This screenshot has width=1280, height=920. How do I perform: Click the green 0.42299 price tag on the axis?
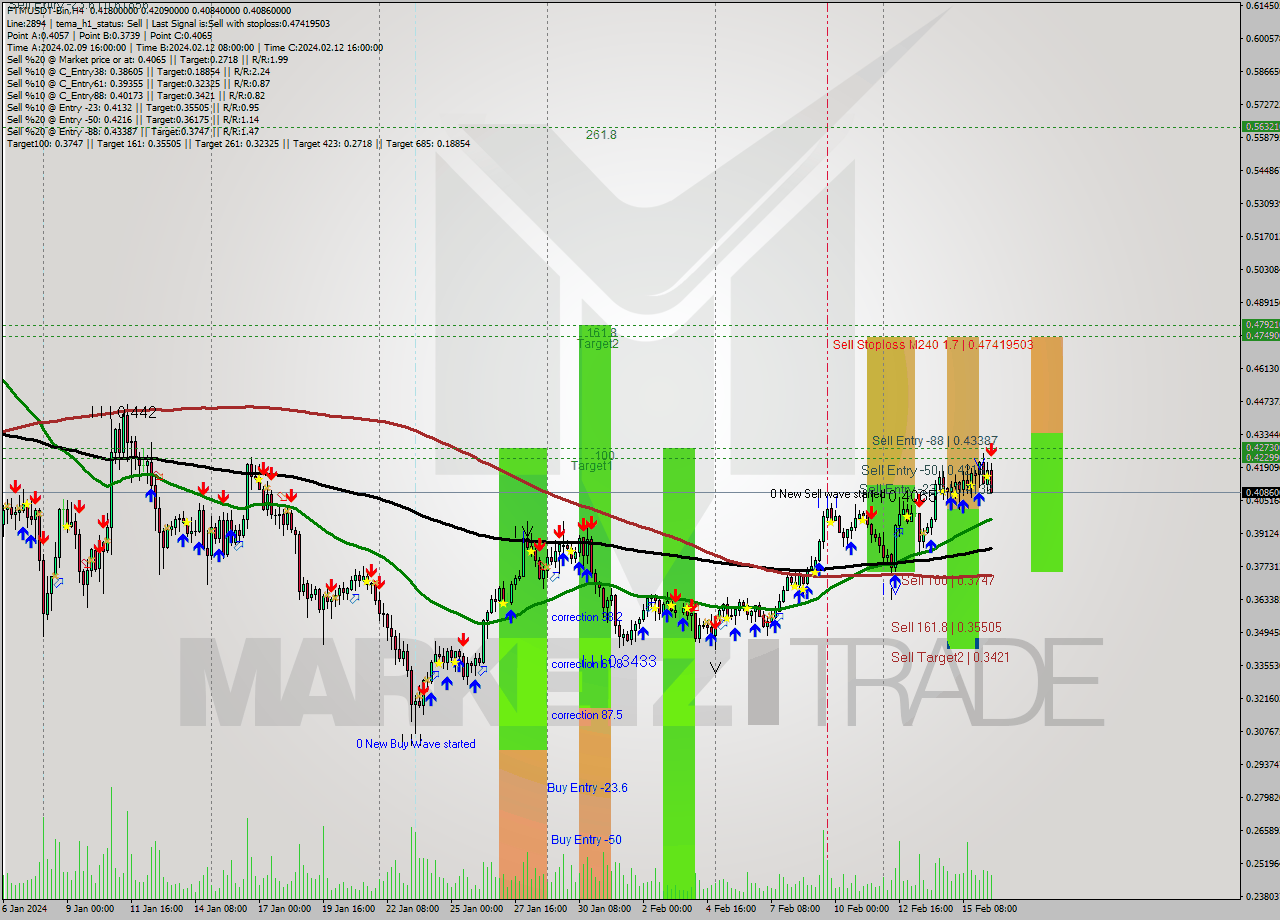[x=1260, y=457]
